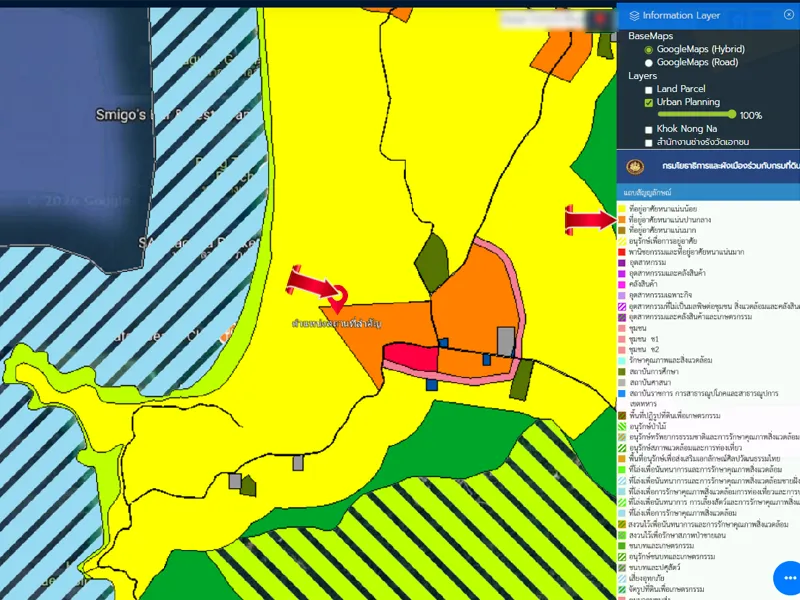Close the Information Layer panel
Screen dimensions: 800x600
tap(788, 15)
